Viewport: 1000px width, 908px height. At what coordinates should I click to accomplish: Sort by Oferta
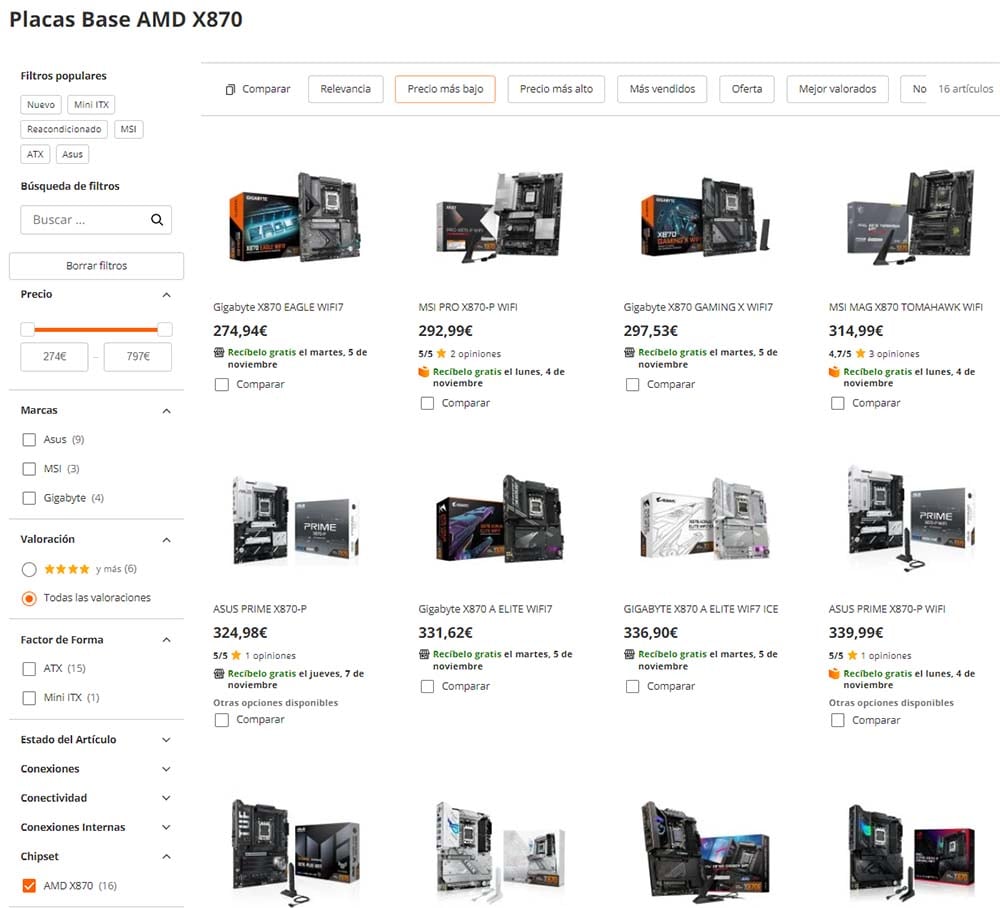[x=747, y=89]
